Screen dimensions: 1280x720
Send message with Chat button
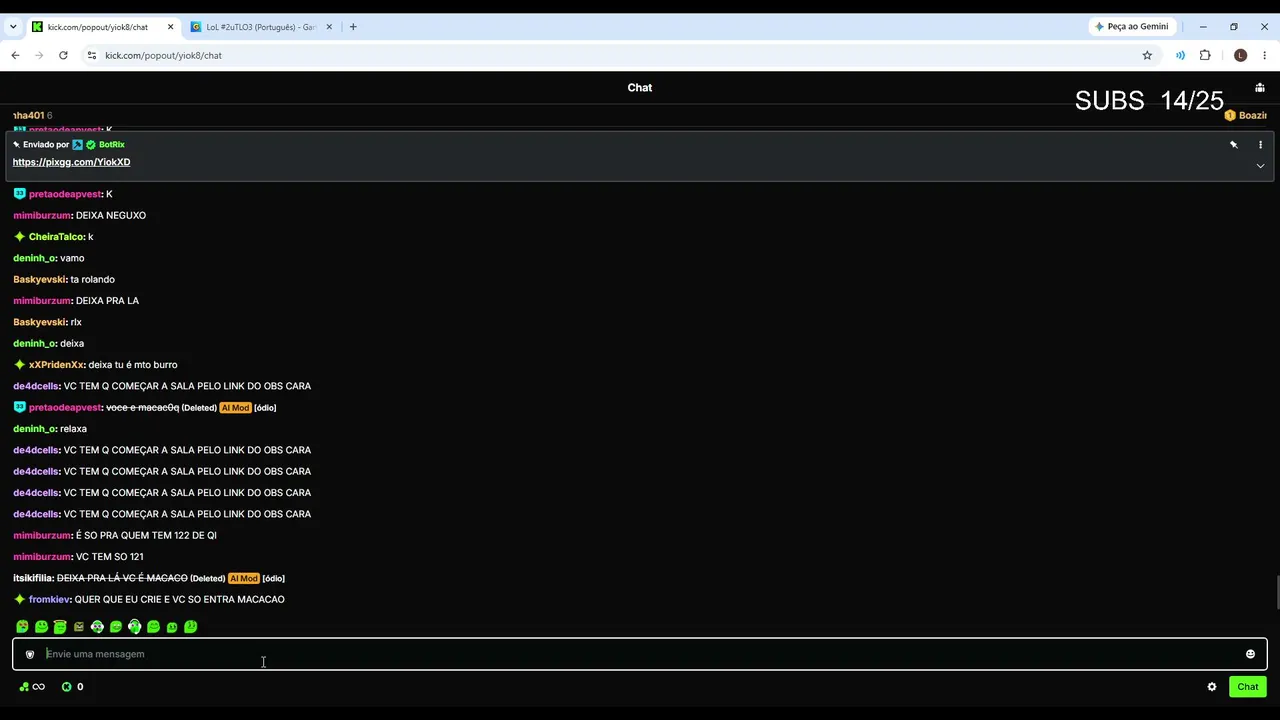click(1248, 687)
